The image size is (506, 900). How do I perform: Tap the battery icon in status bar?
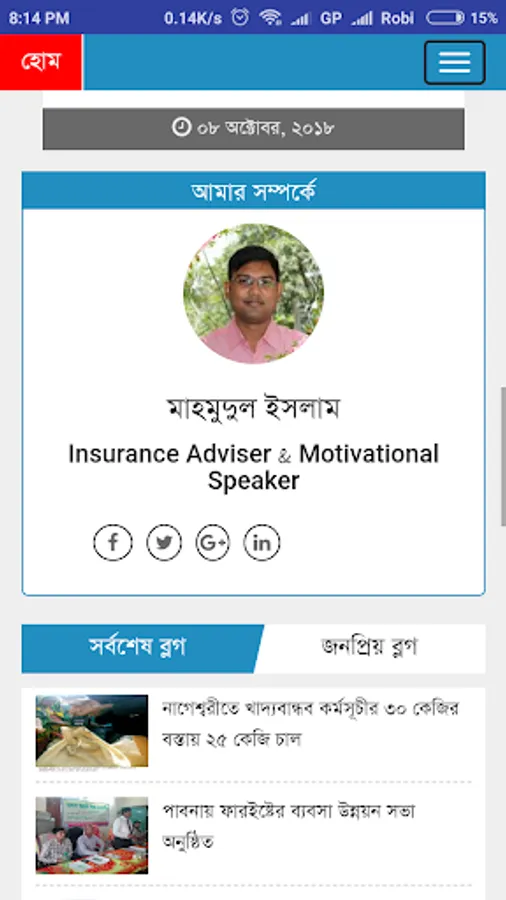coord(445,18)
